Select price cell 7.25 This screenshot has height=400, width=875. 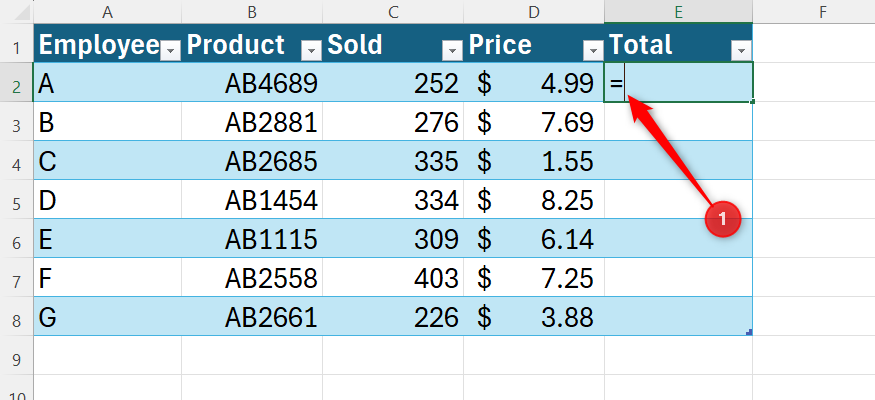[x=534, y=277]
